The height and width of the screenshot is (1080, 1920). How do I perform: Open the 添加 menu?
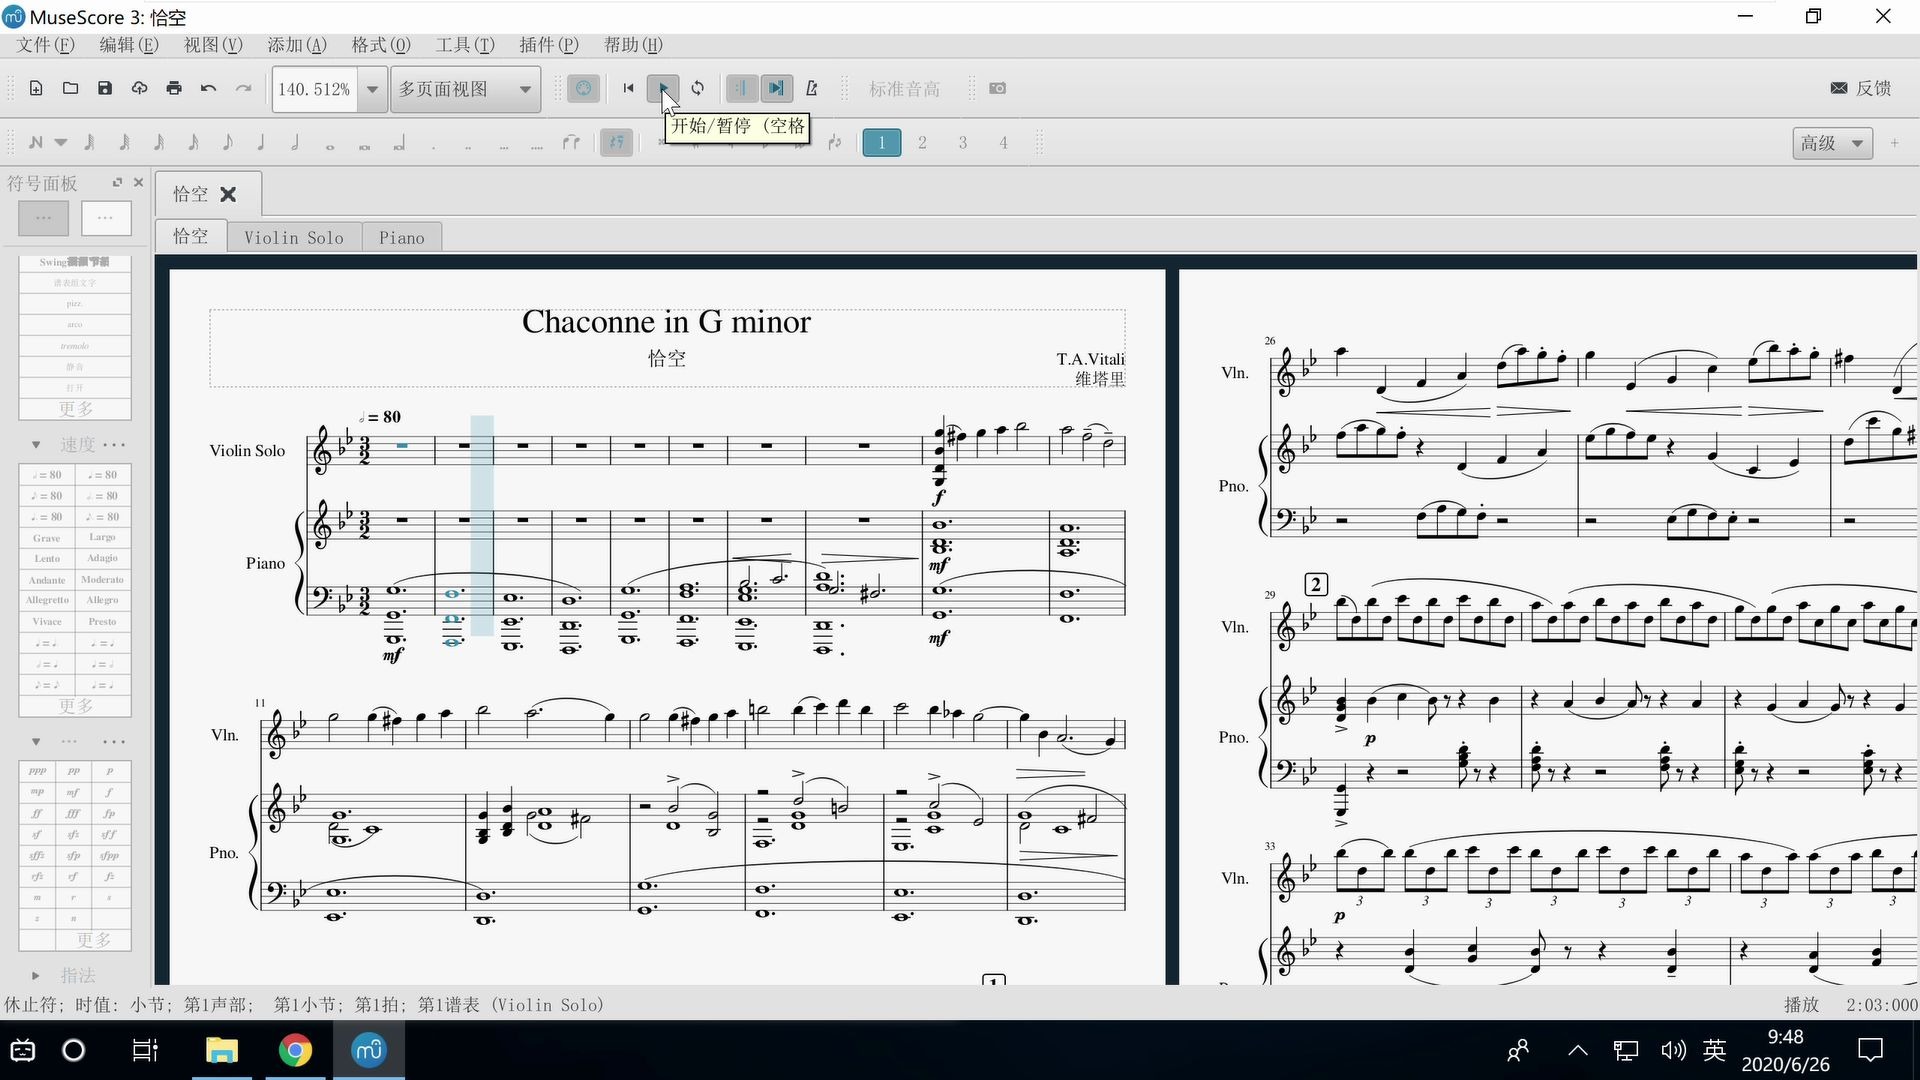[297, 45]
